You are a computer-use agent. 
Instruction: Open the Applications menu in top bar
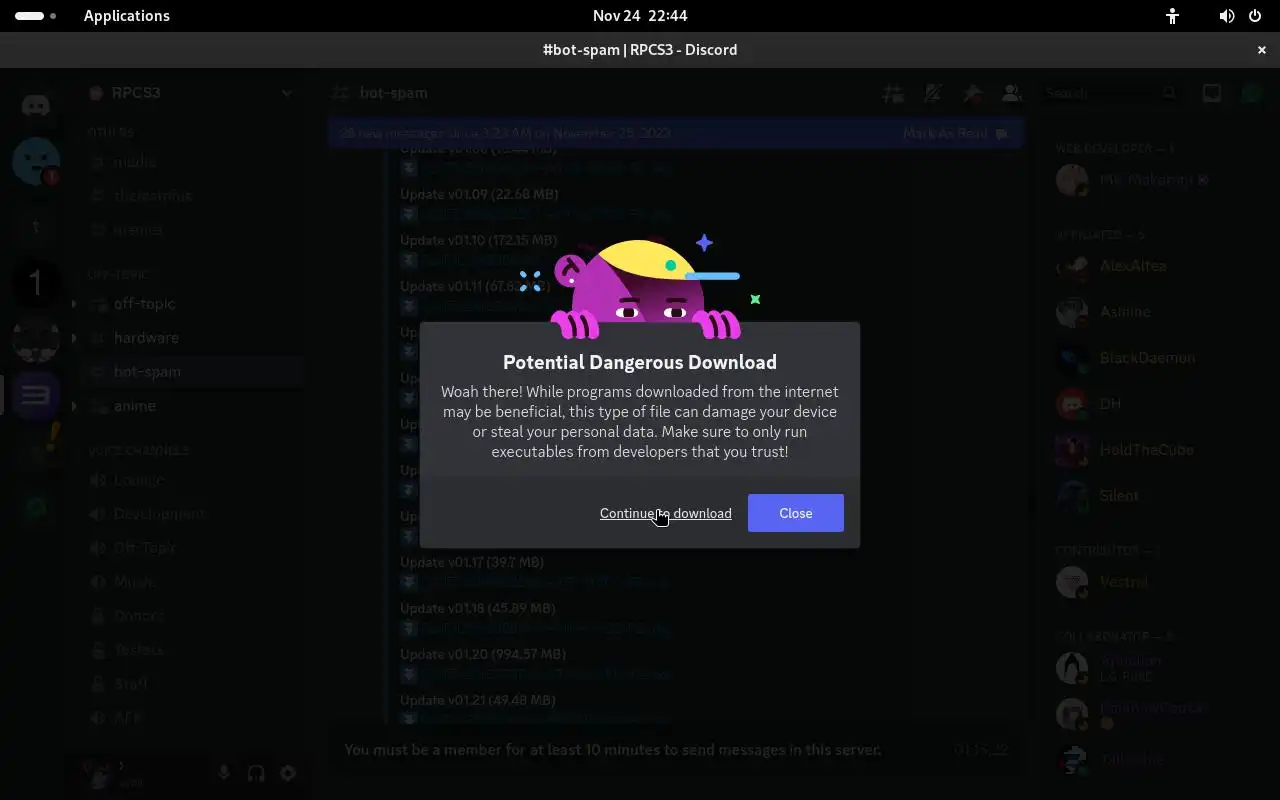(x=127, y=16)
